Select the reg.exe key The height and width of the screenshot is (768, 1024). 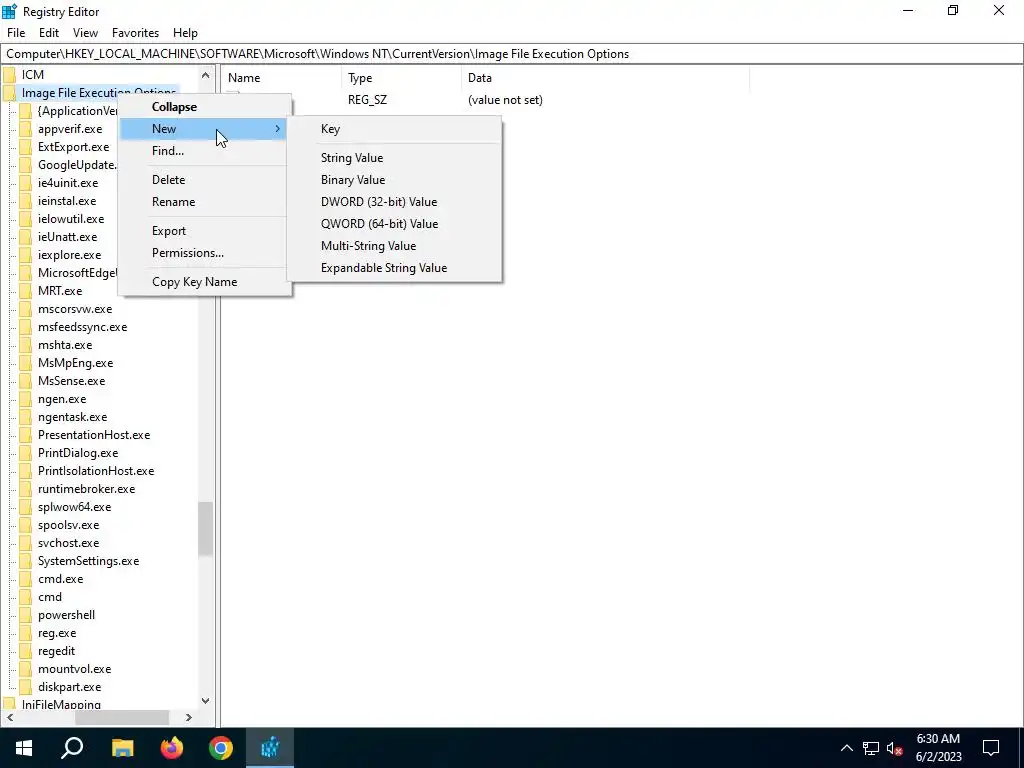[57, 633]
